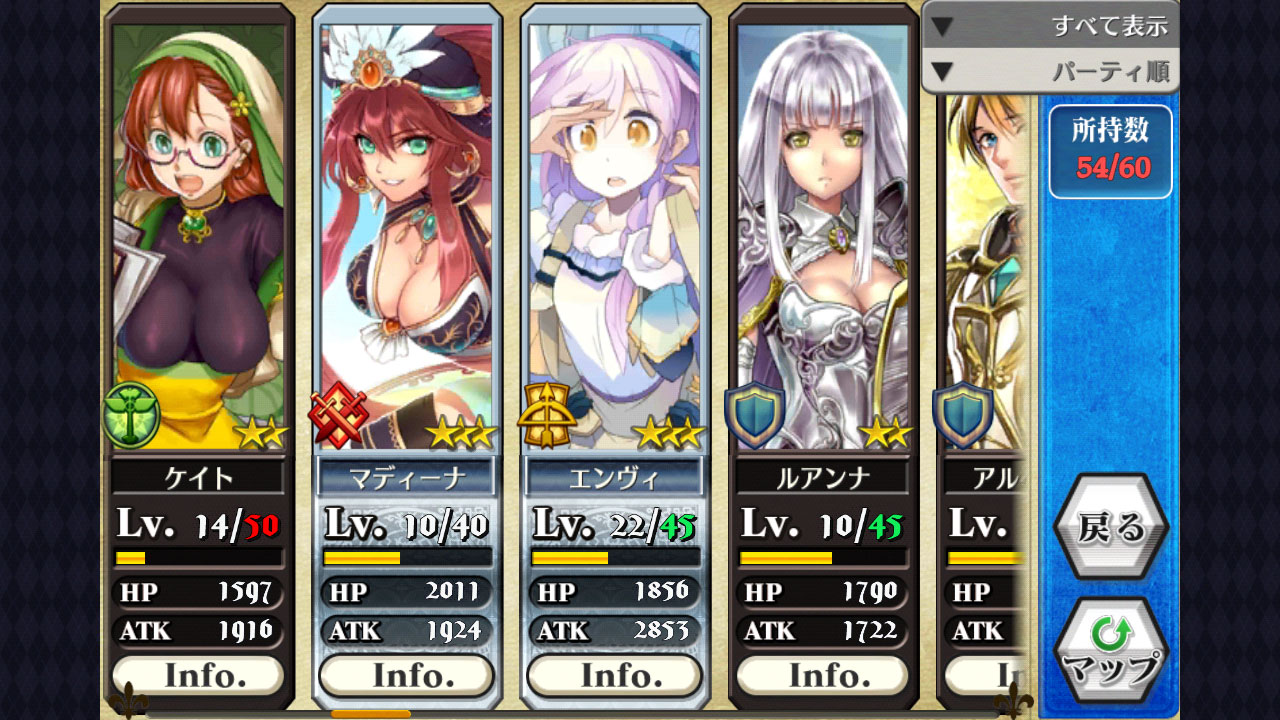Open Info. for エンヴィ
This screenshot has width=1280, height=720.
tap(615, 675)
